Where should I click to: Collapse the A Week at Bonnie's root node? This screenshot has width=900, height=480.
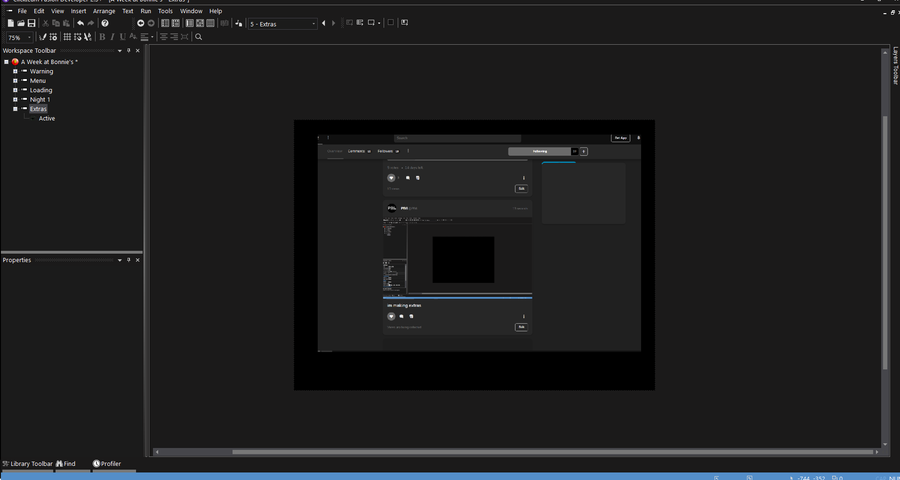6,62
